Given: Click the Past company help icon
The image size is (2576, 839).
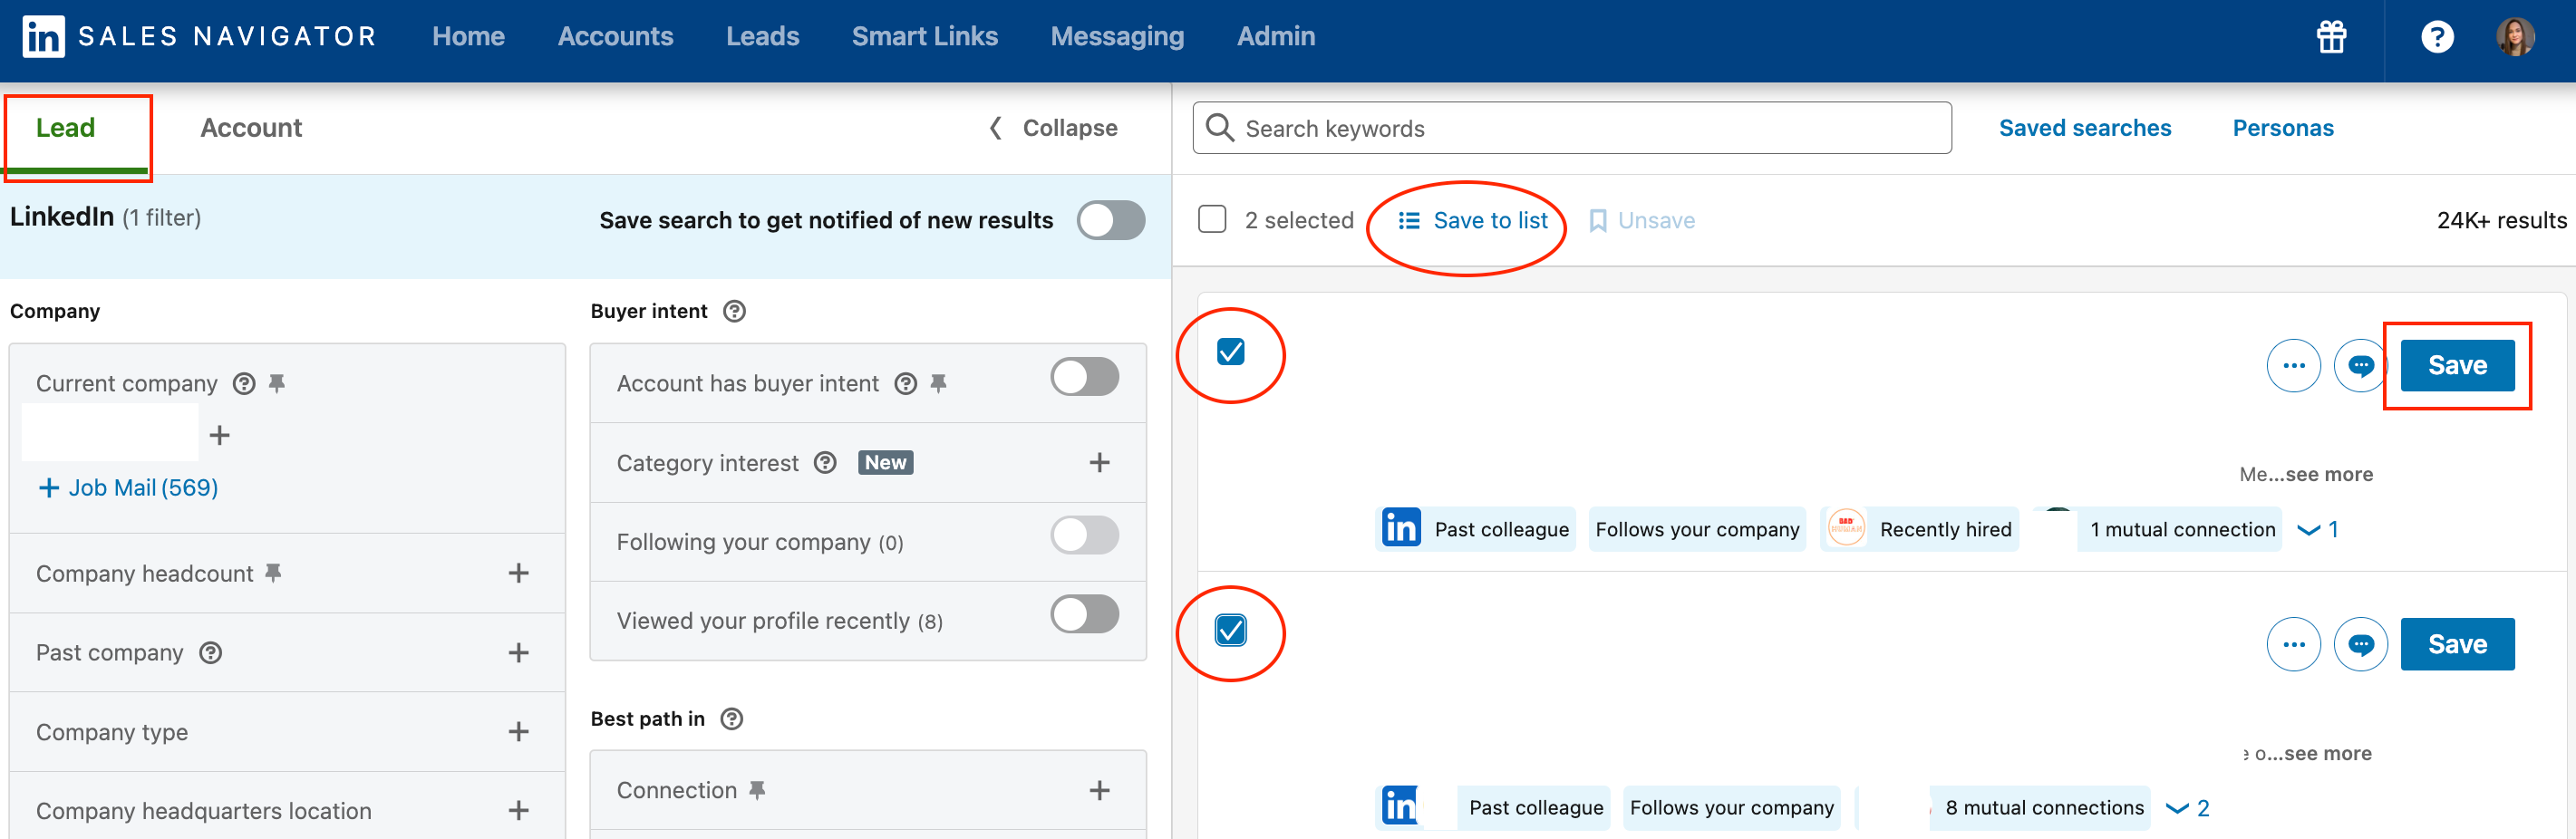Looking at the screenshot, I should tap(210, 652).
